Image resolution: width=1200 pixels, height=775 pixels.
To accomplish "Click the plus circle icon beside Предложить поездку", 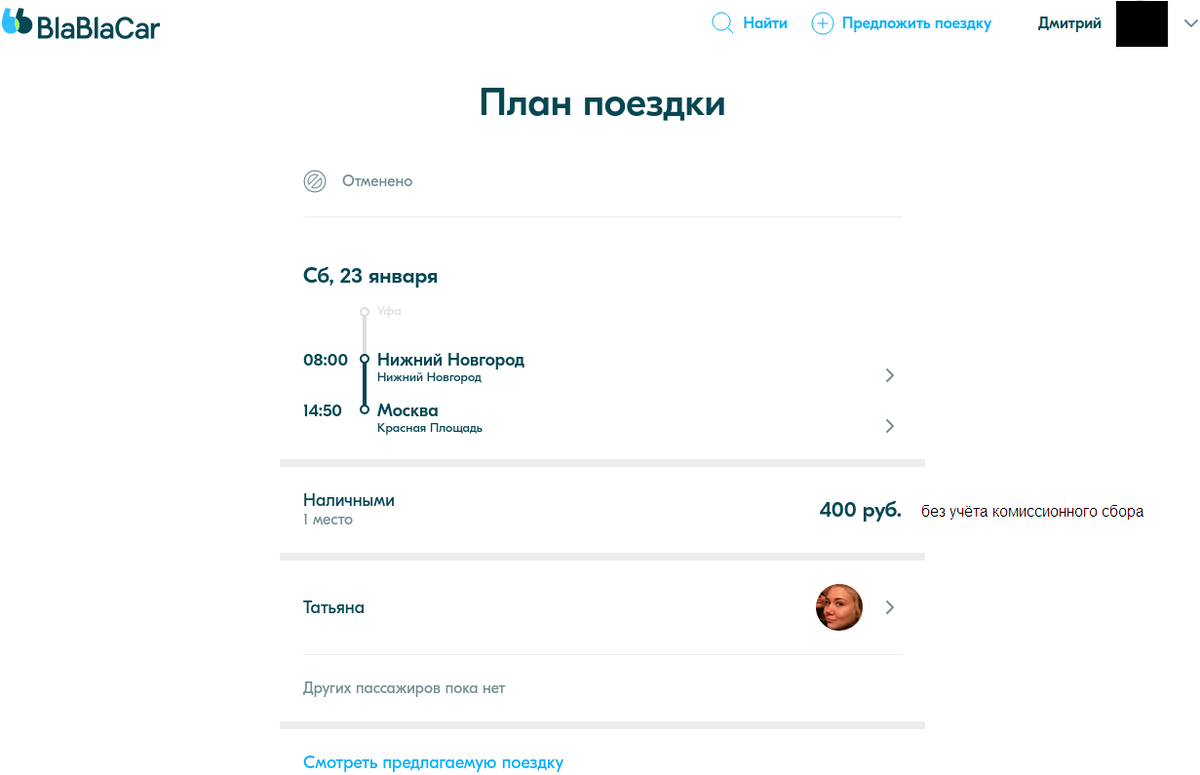I will (822, 22).
